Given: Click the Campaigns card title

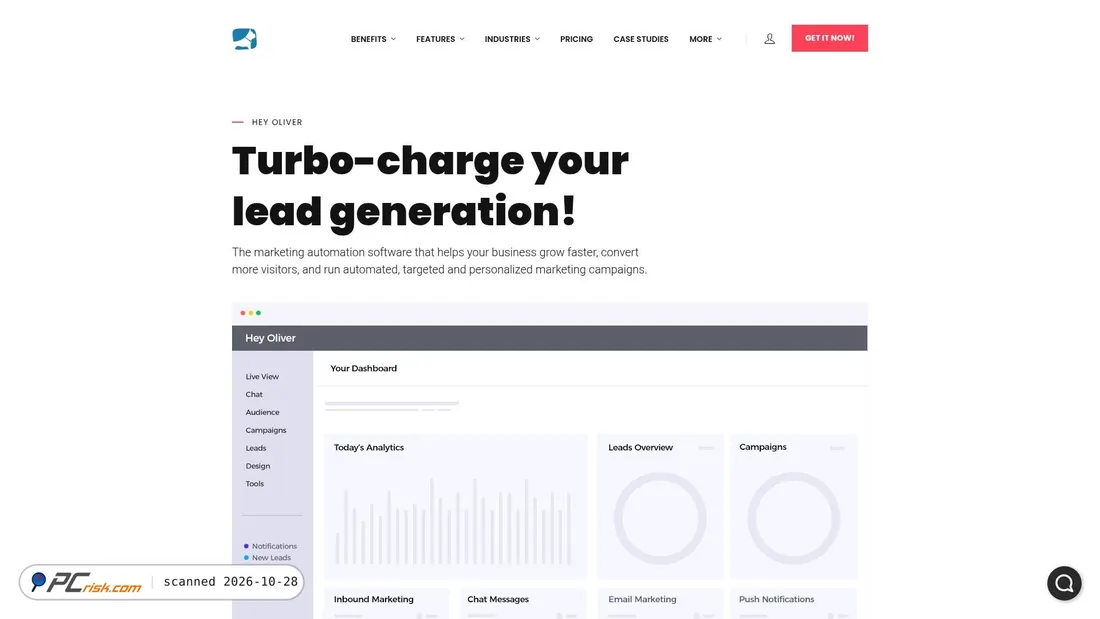Looking at the screenshot, I should pyautogui.click(x=763, y=447).
